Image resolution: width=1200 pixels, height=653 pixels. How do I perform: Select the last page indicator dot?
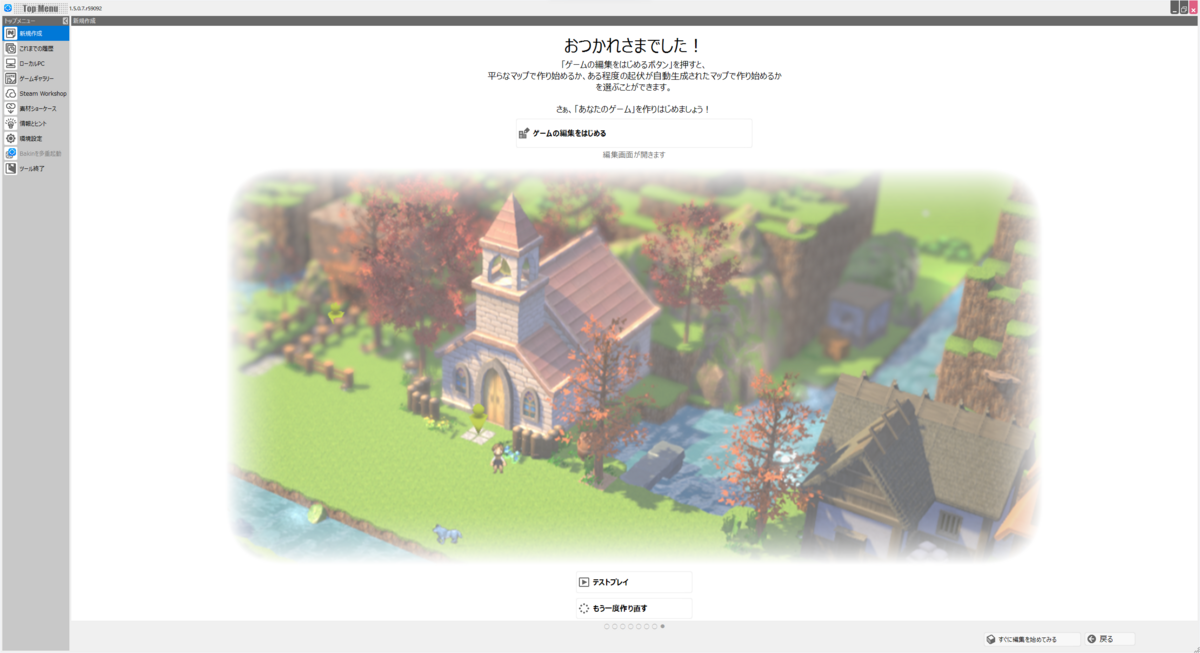point(661,628)
